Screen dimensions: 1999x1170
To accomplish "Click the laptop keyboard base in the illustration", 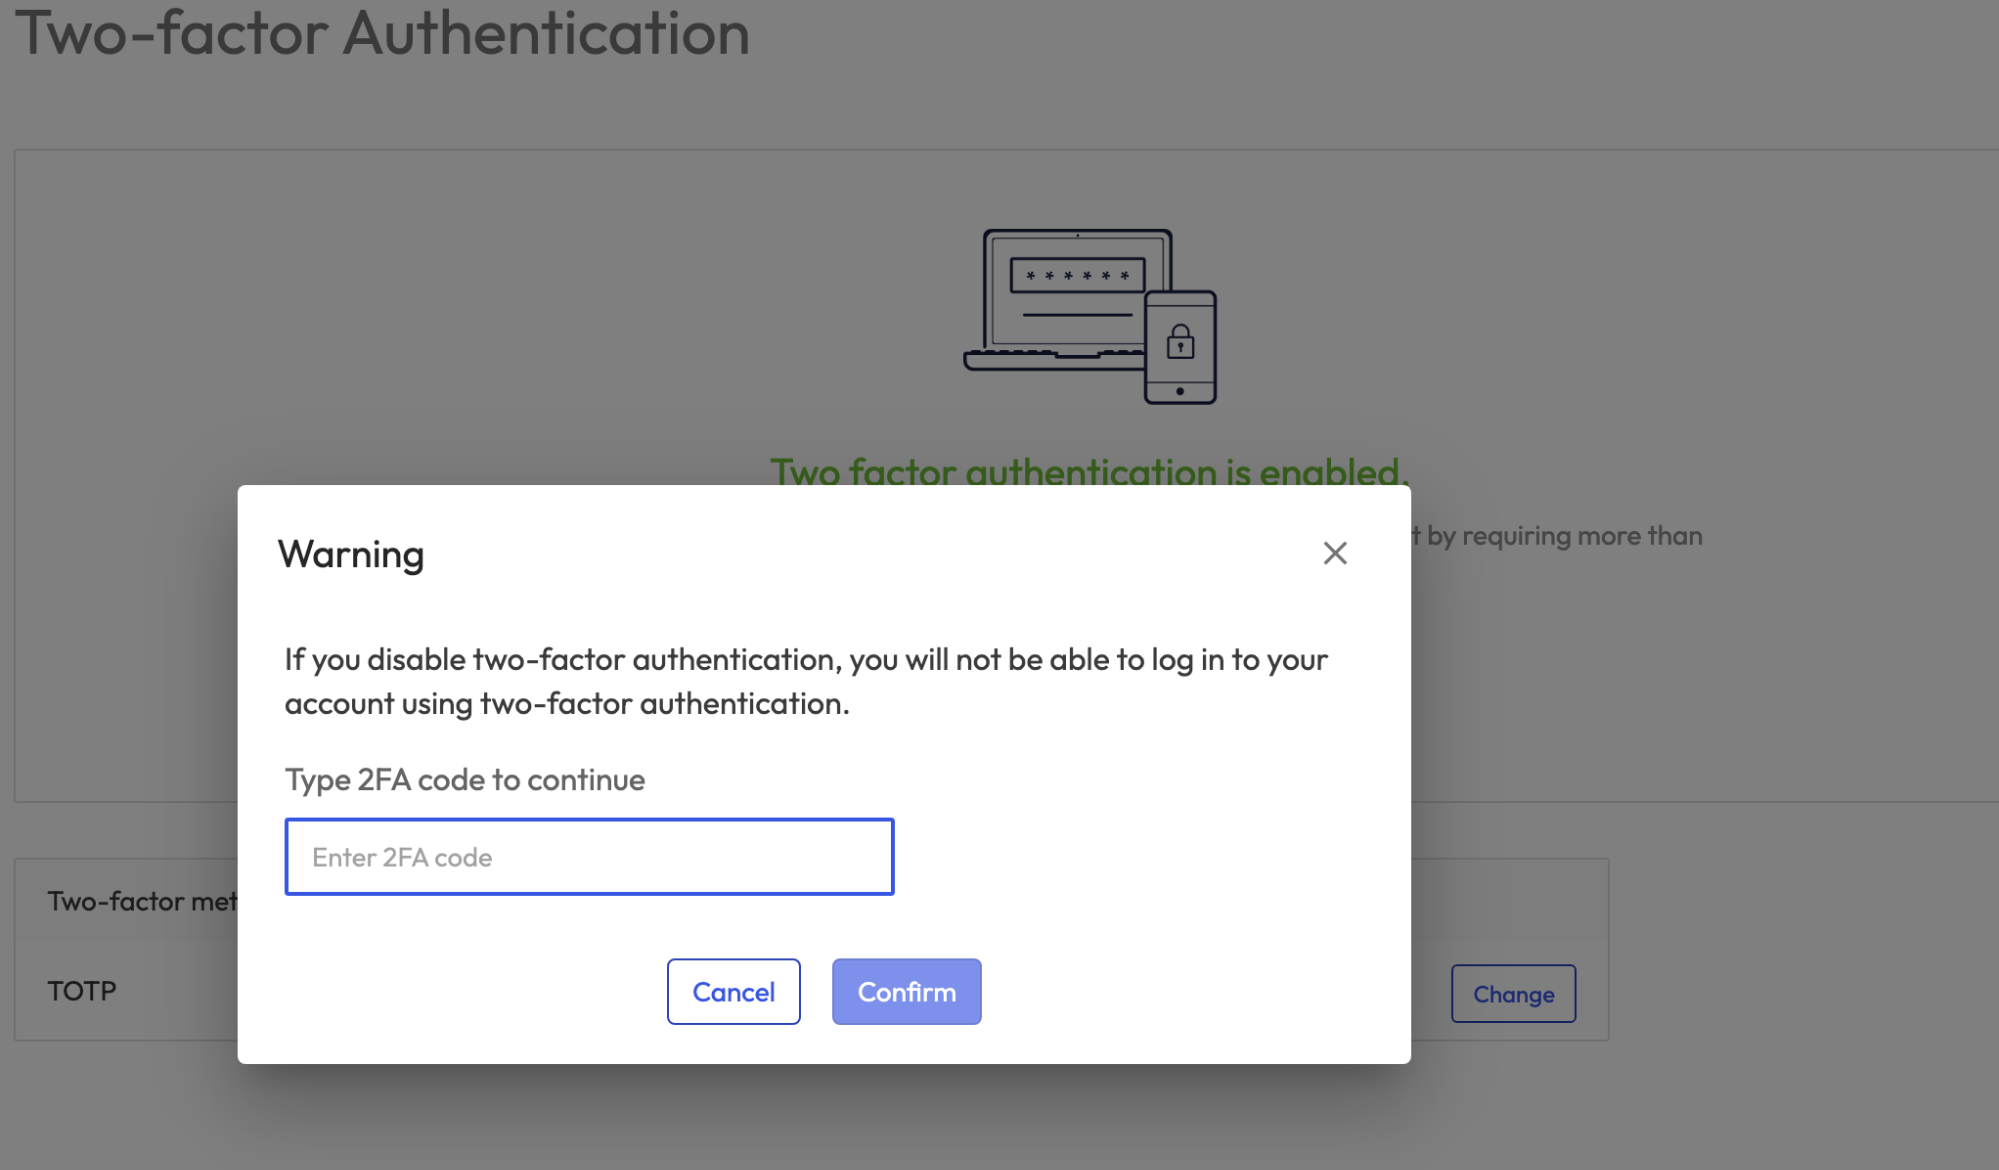I will 1050,360.
